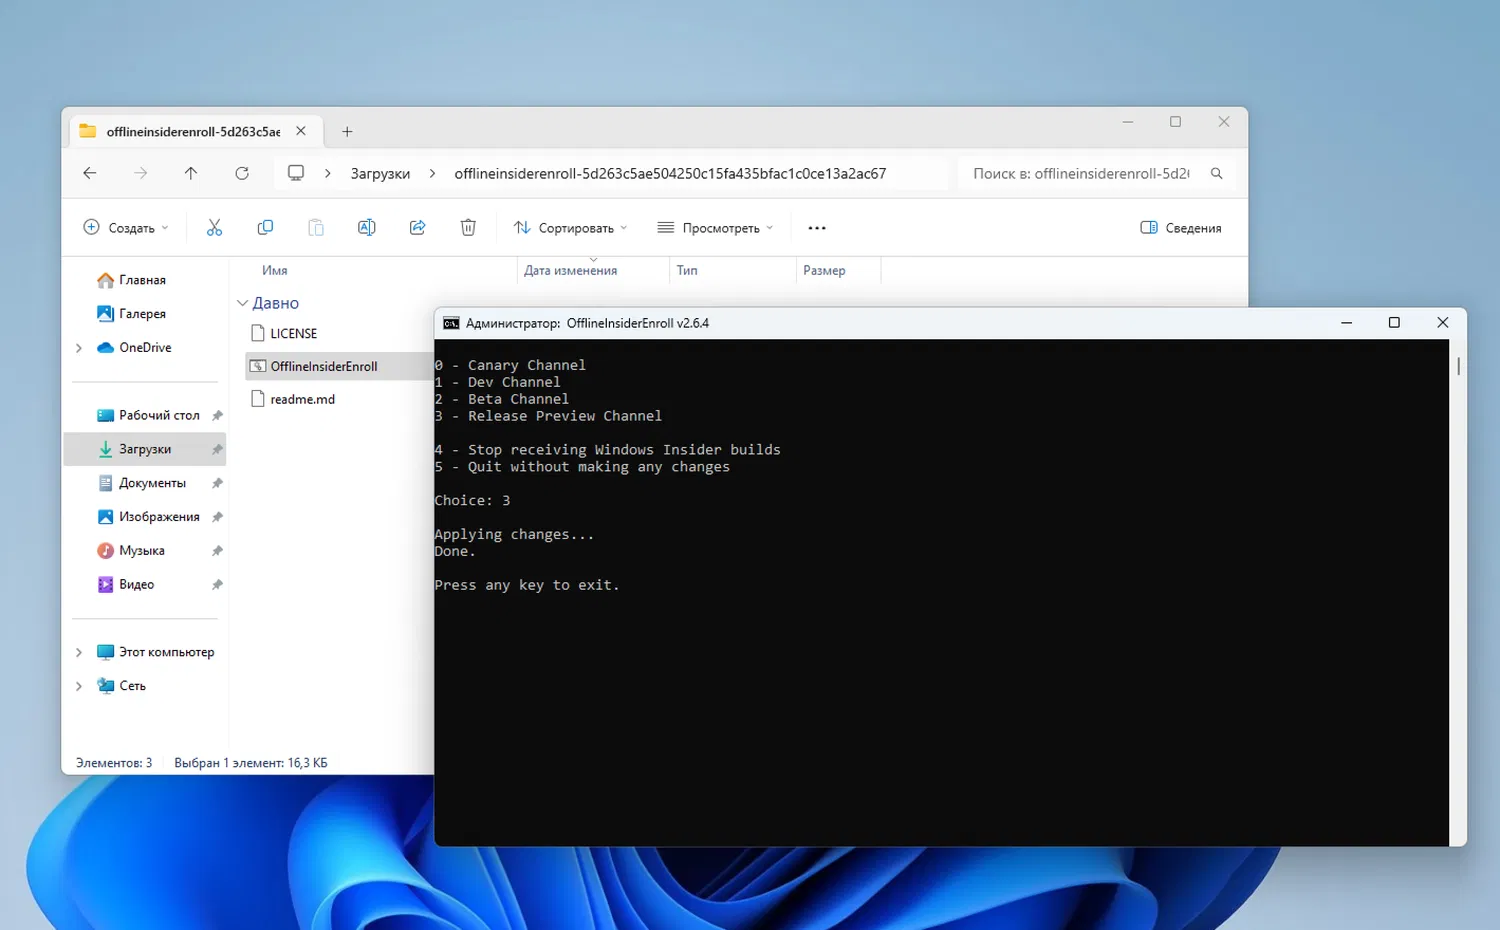The image size is (1500, 930).
Task: Open Галерея in the navigation pane
Action: click(142, 314)
